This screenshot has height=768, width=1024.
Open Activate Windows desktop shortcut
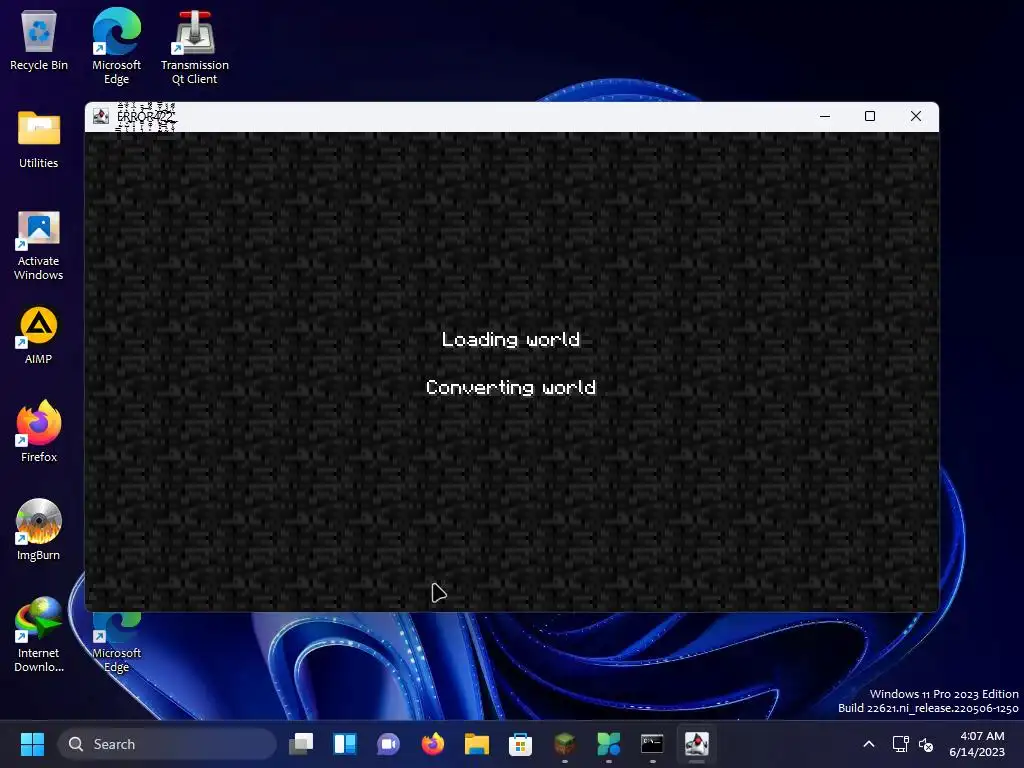(x=39, y=246)
